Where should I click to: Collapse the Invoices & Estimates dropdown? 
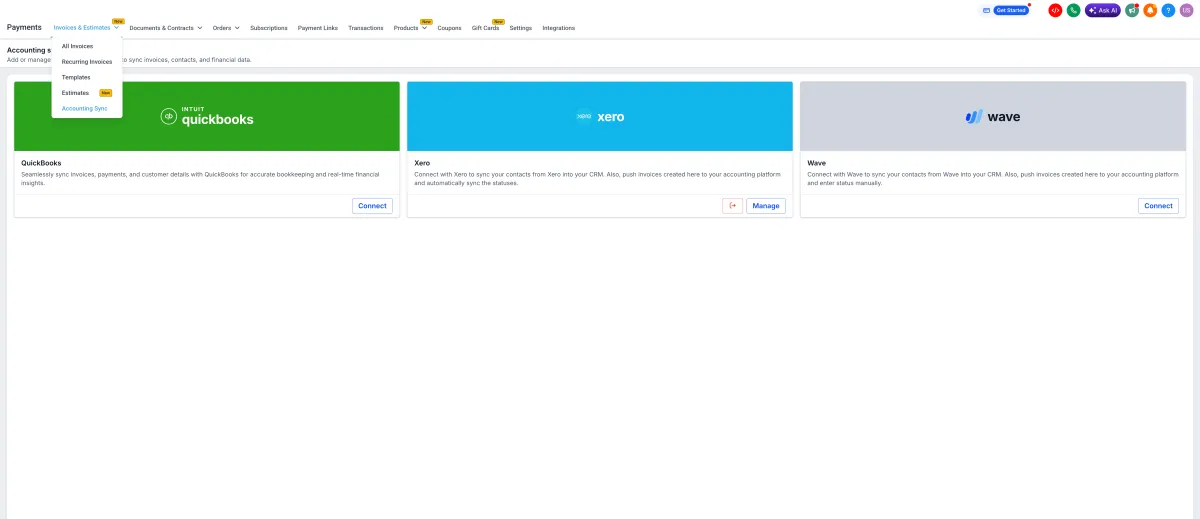86,28
